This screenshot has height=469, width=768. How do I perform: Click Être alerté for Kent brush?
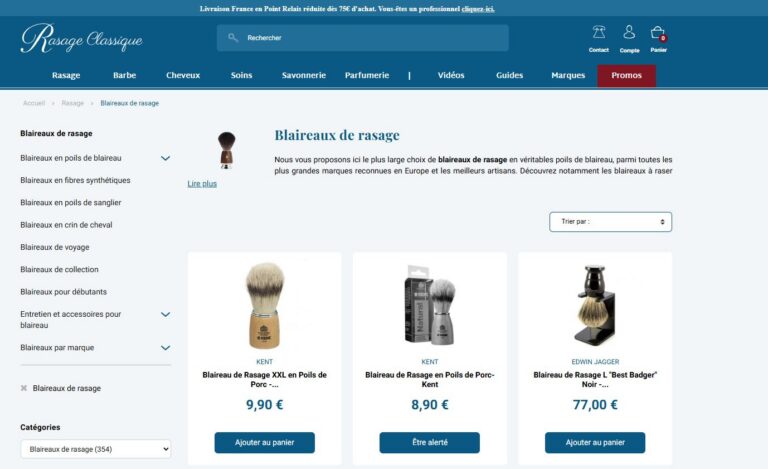(x=430, y=443)
